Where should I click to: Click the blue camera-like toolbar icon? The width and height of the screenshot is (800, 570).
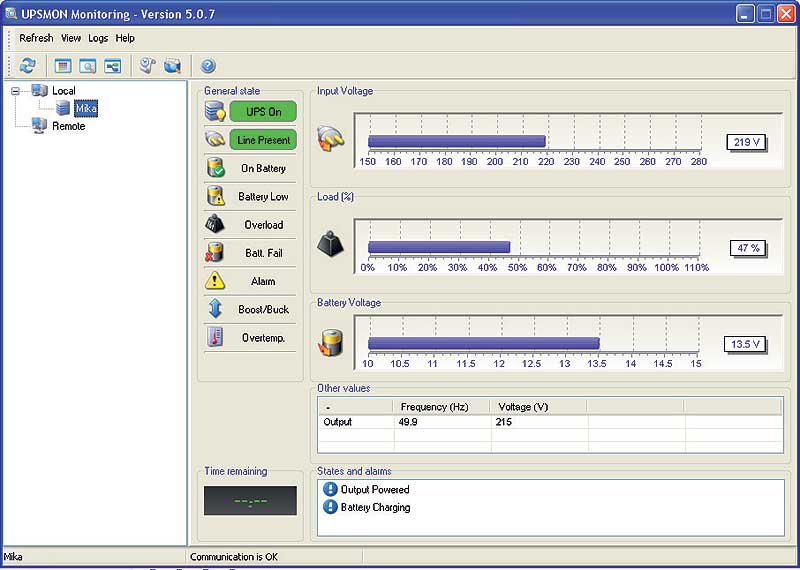click(x=172, y=65)
